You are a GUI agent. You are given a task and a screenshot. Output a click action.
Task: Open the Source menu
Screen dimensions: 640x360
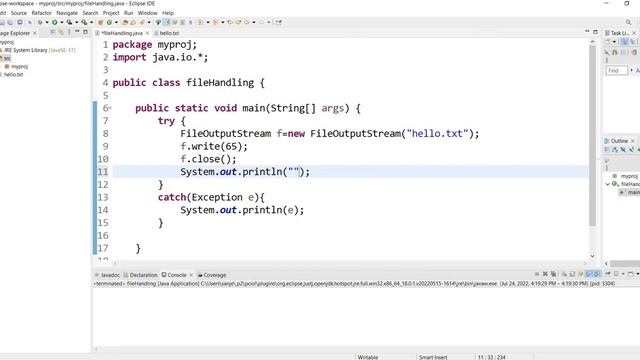pos(18,13)
